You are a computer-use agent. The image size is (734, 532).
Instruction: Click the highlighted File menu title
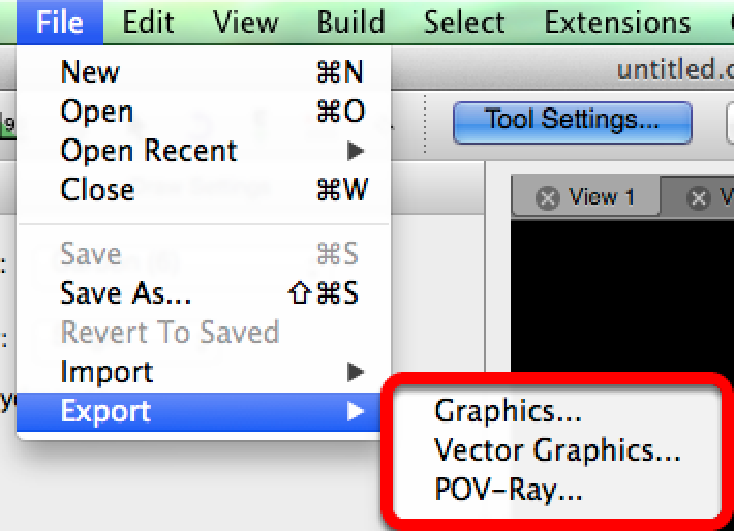[x=60, y=22]
